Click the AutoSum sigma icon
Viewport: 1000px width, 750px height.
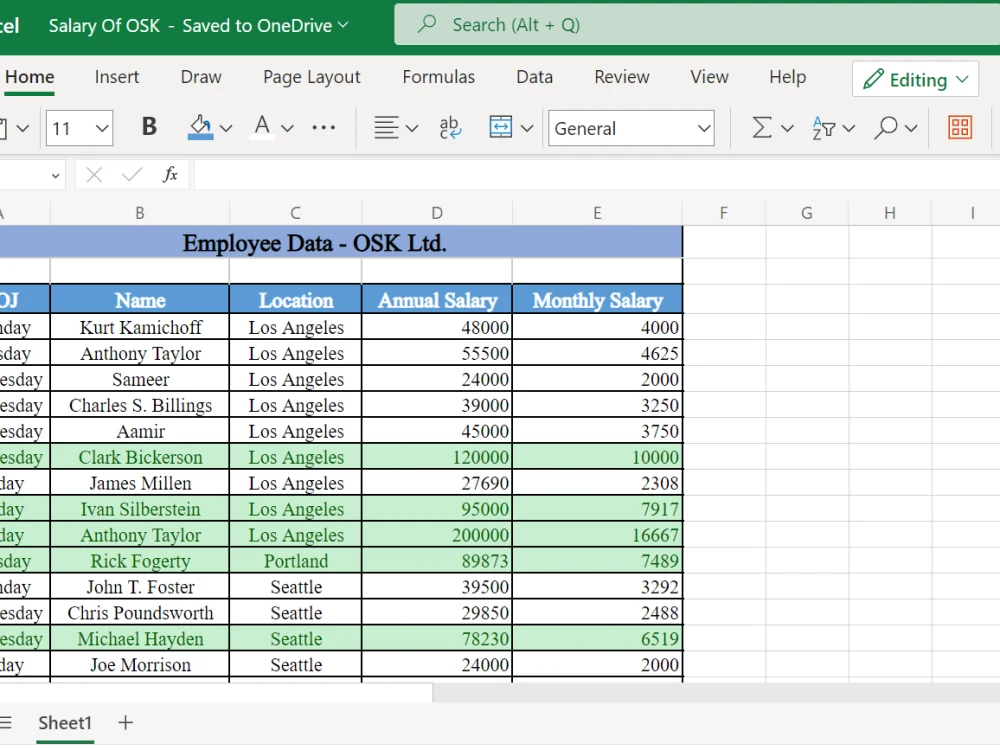tap(761, 128)
